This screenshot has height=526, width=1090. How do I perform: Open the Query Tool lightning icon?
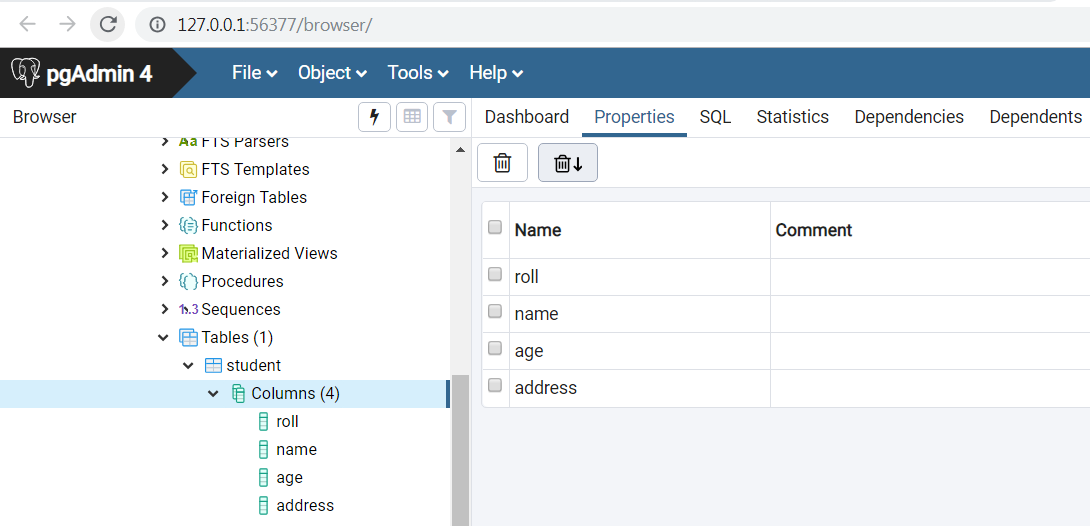tap(374, 117)
